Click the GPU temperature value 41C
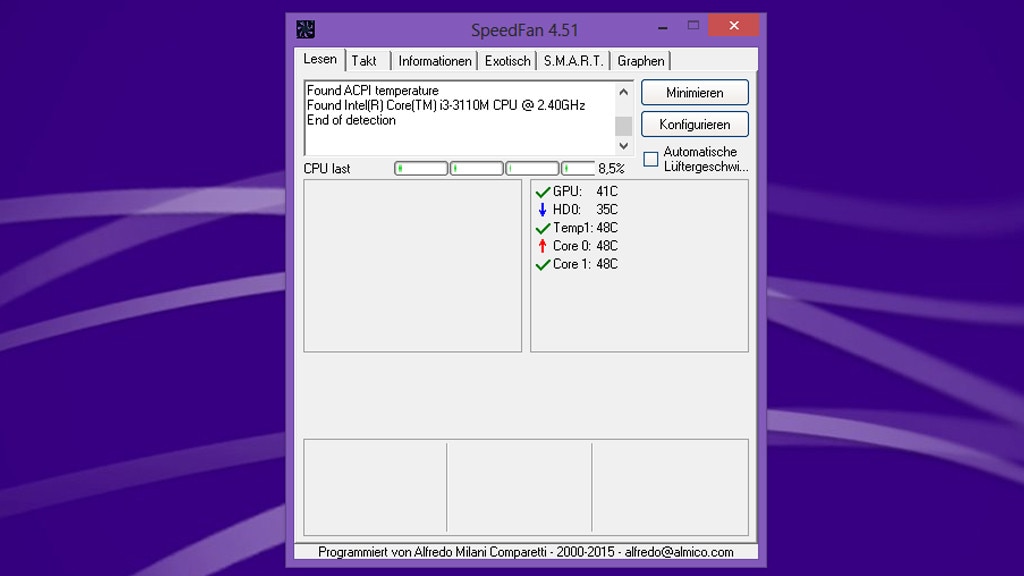The width and height of the screenshot is (1024, 576). [607, 191]
